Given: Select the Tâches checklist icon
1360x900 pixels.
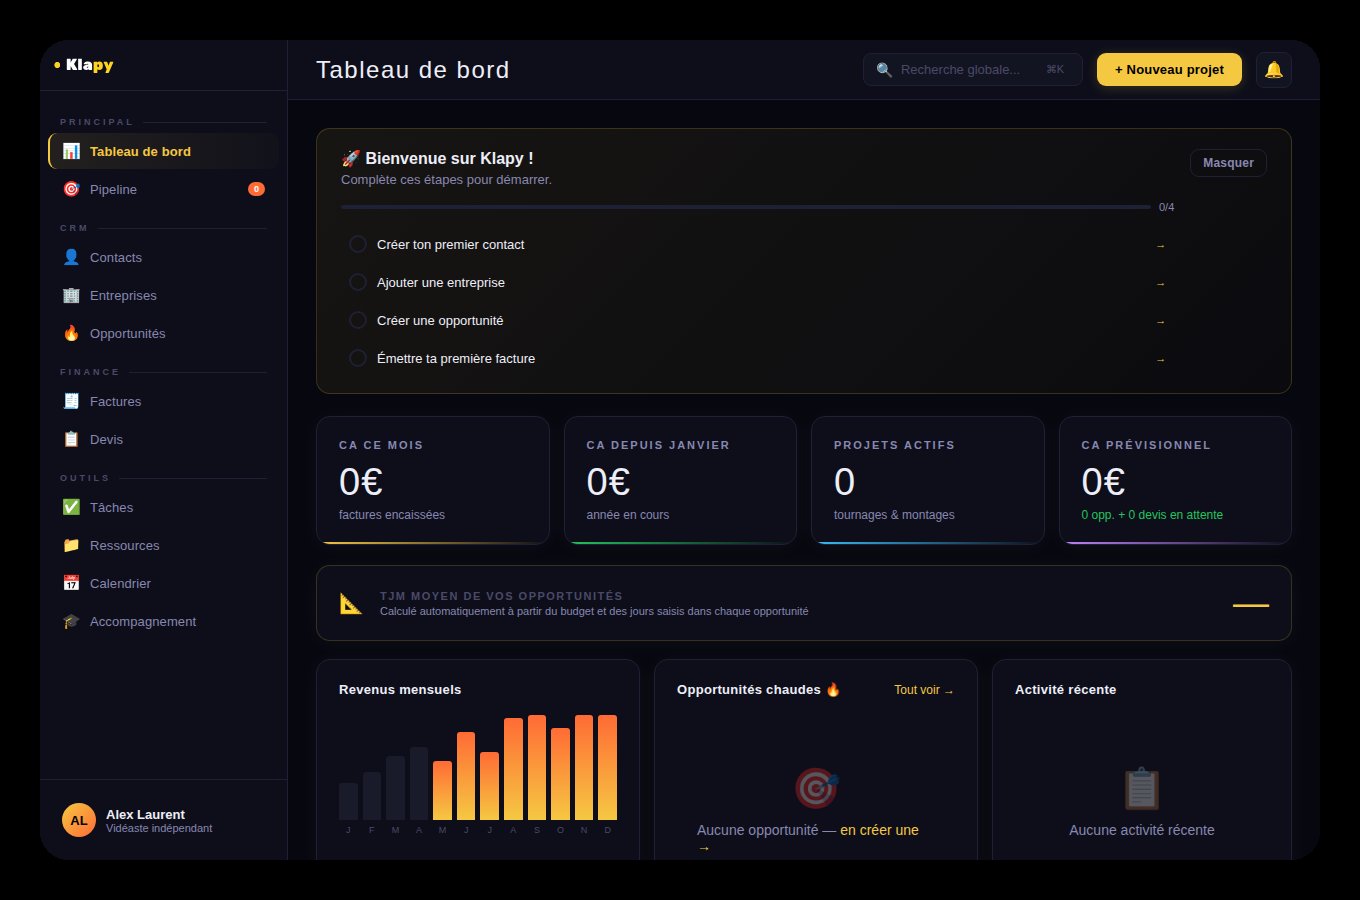Looking at the screenshot, I should click(70, 507).
